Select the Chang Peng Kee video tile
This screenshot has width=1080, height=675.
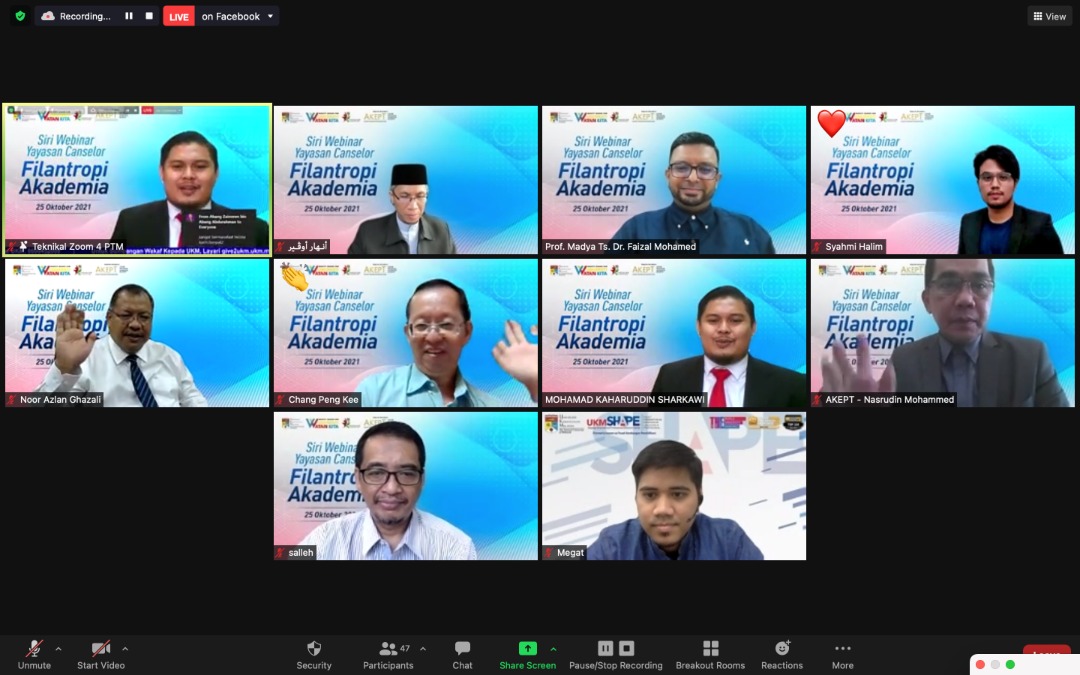406,333
